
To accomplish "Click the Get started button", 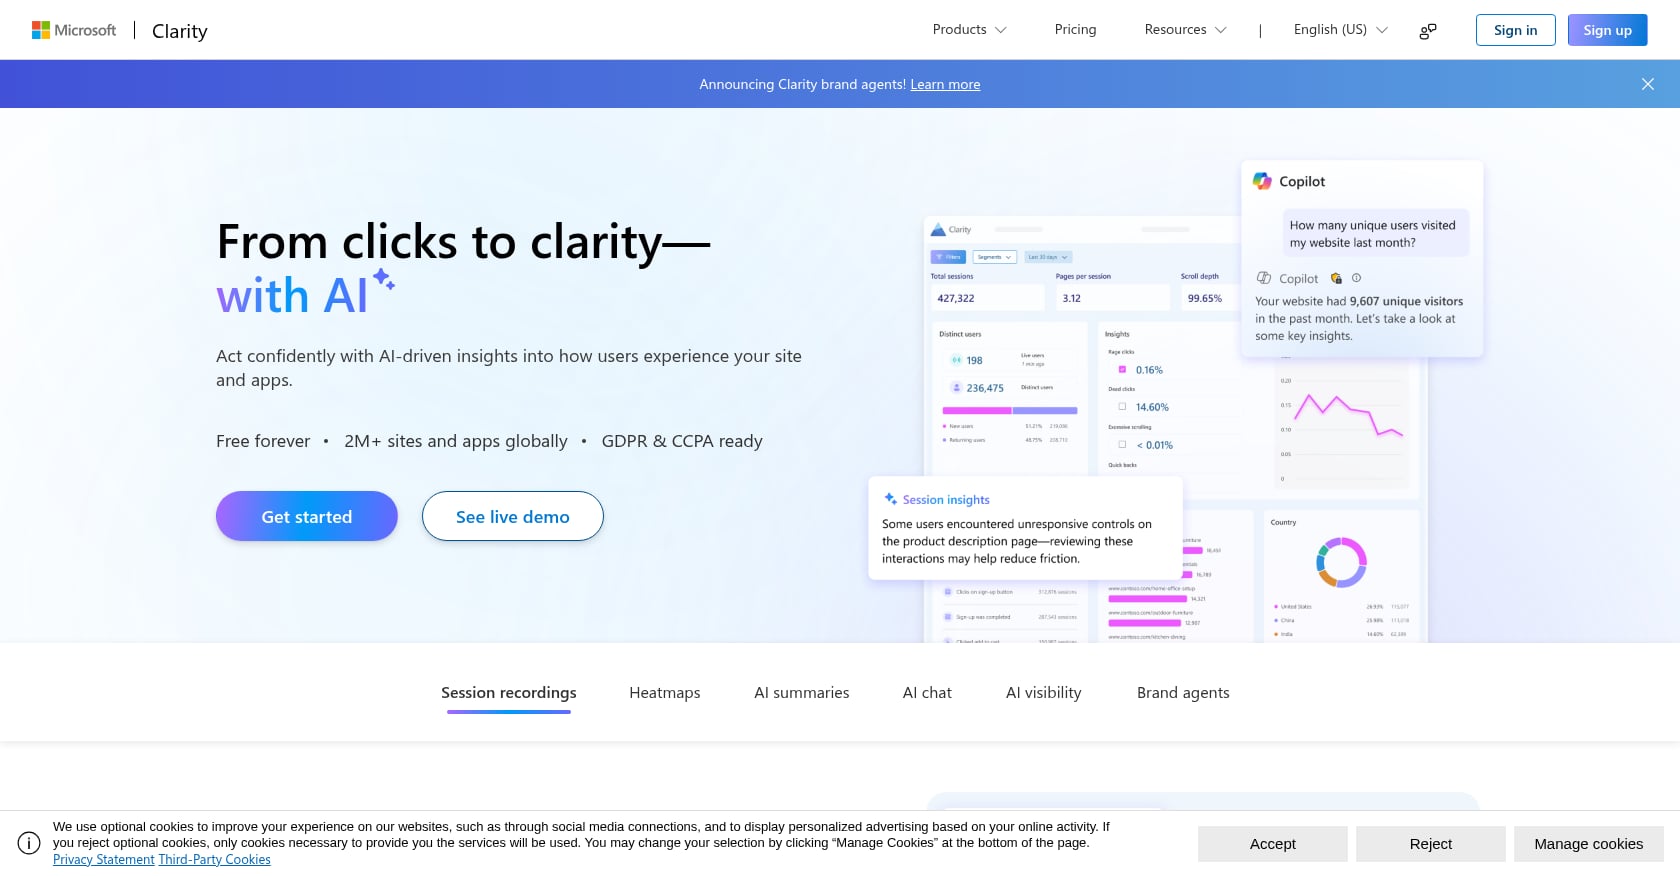I will [307, 516].
